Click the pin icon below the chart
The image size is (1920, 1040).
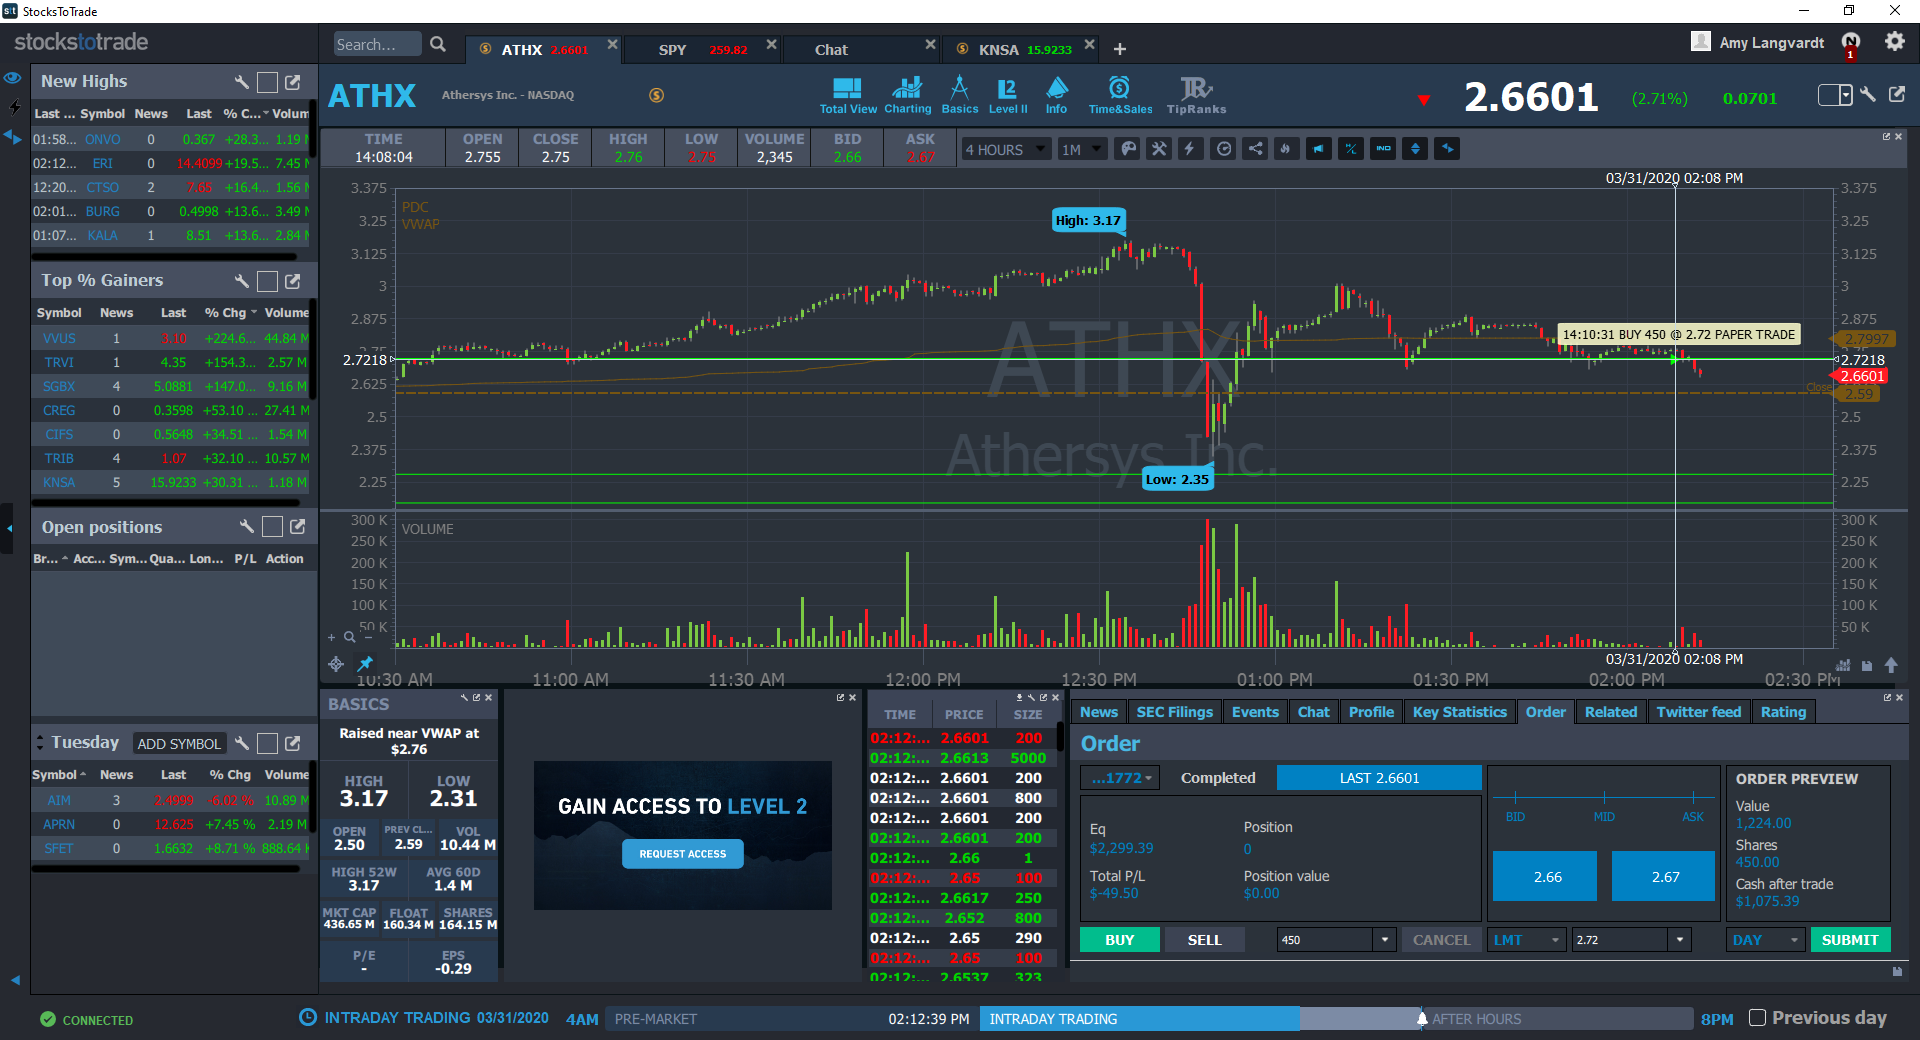click(x=365, y=663)
